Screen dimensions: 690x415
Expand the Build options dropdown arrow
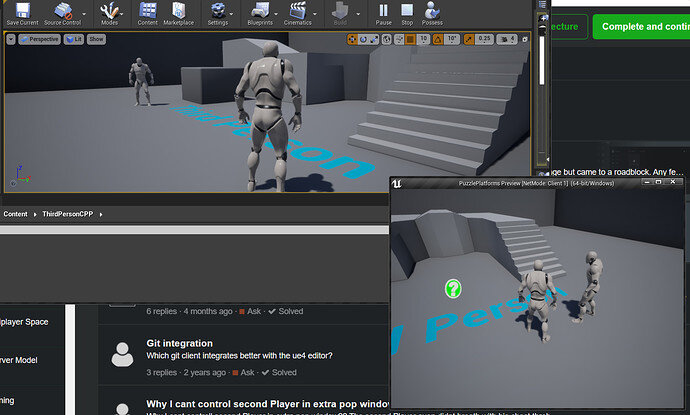click(358, 14)
